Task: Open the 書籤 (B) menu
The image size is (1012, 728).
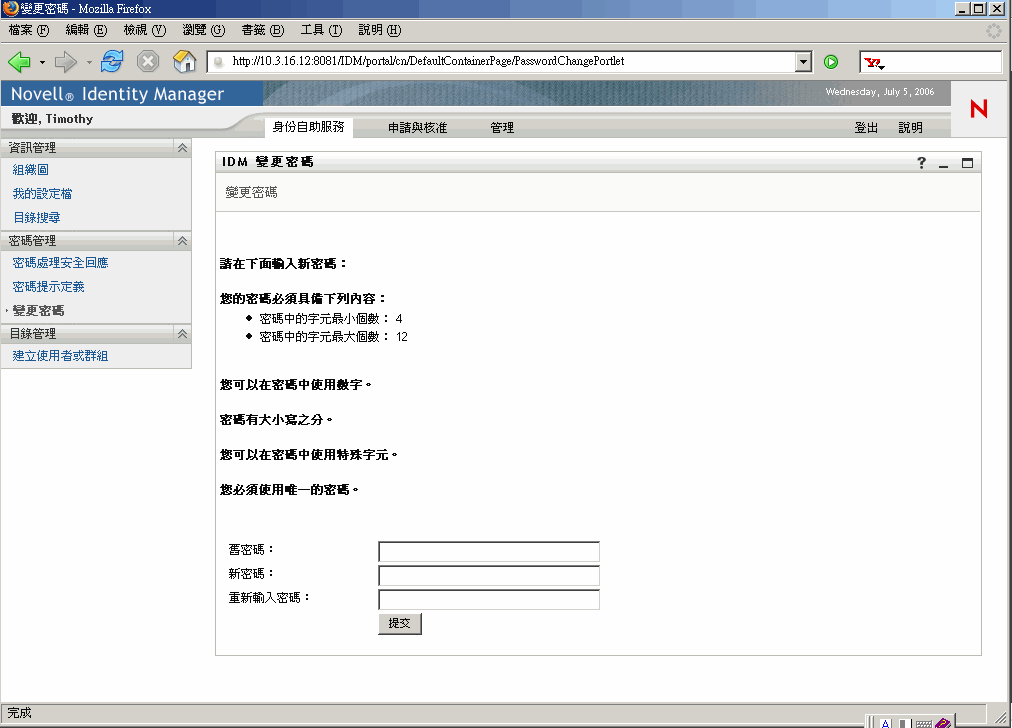Action: tap(263, 30)
